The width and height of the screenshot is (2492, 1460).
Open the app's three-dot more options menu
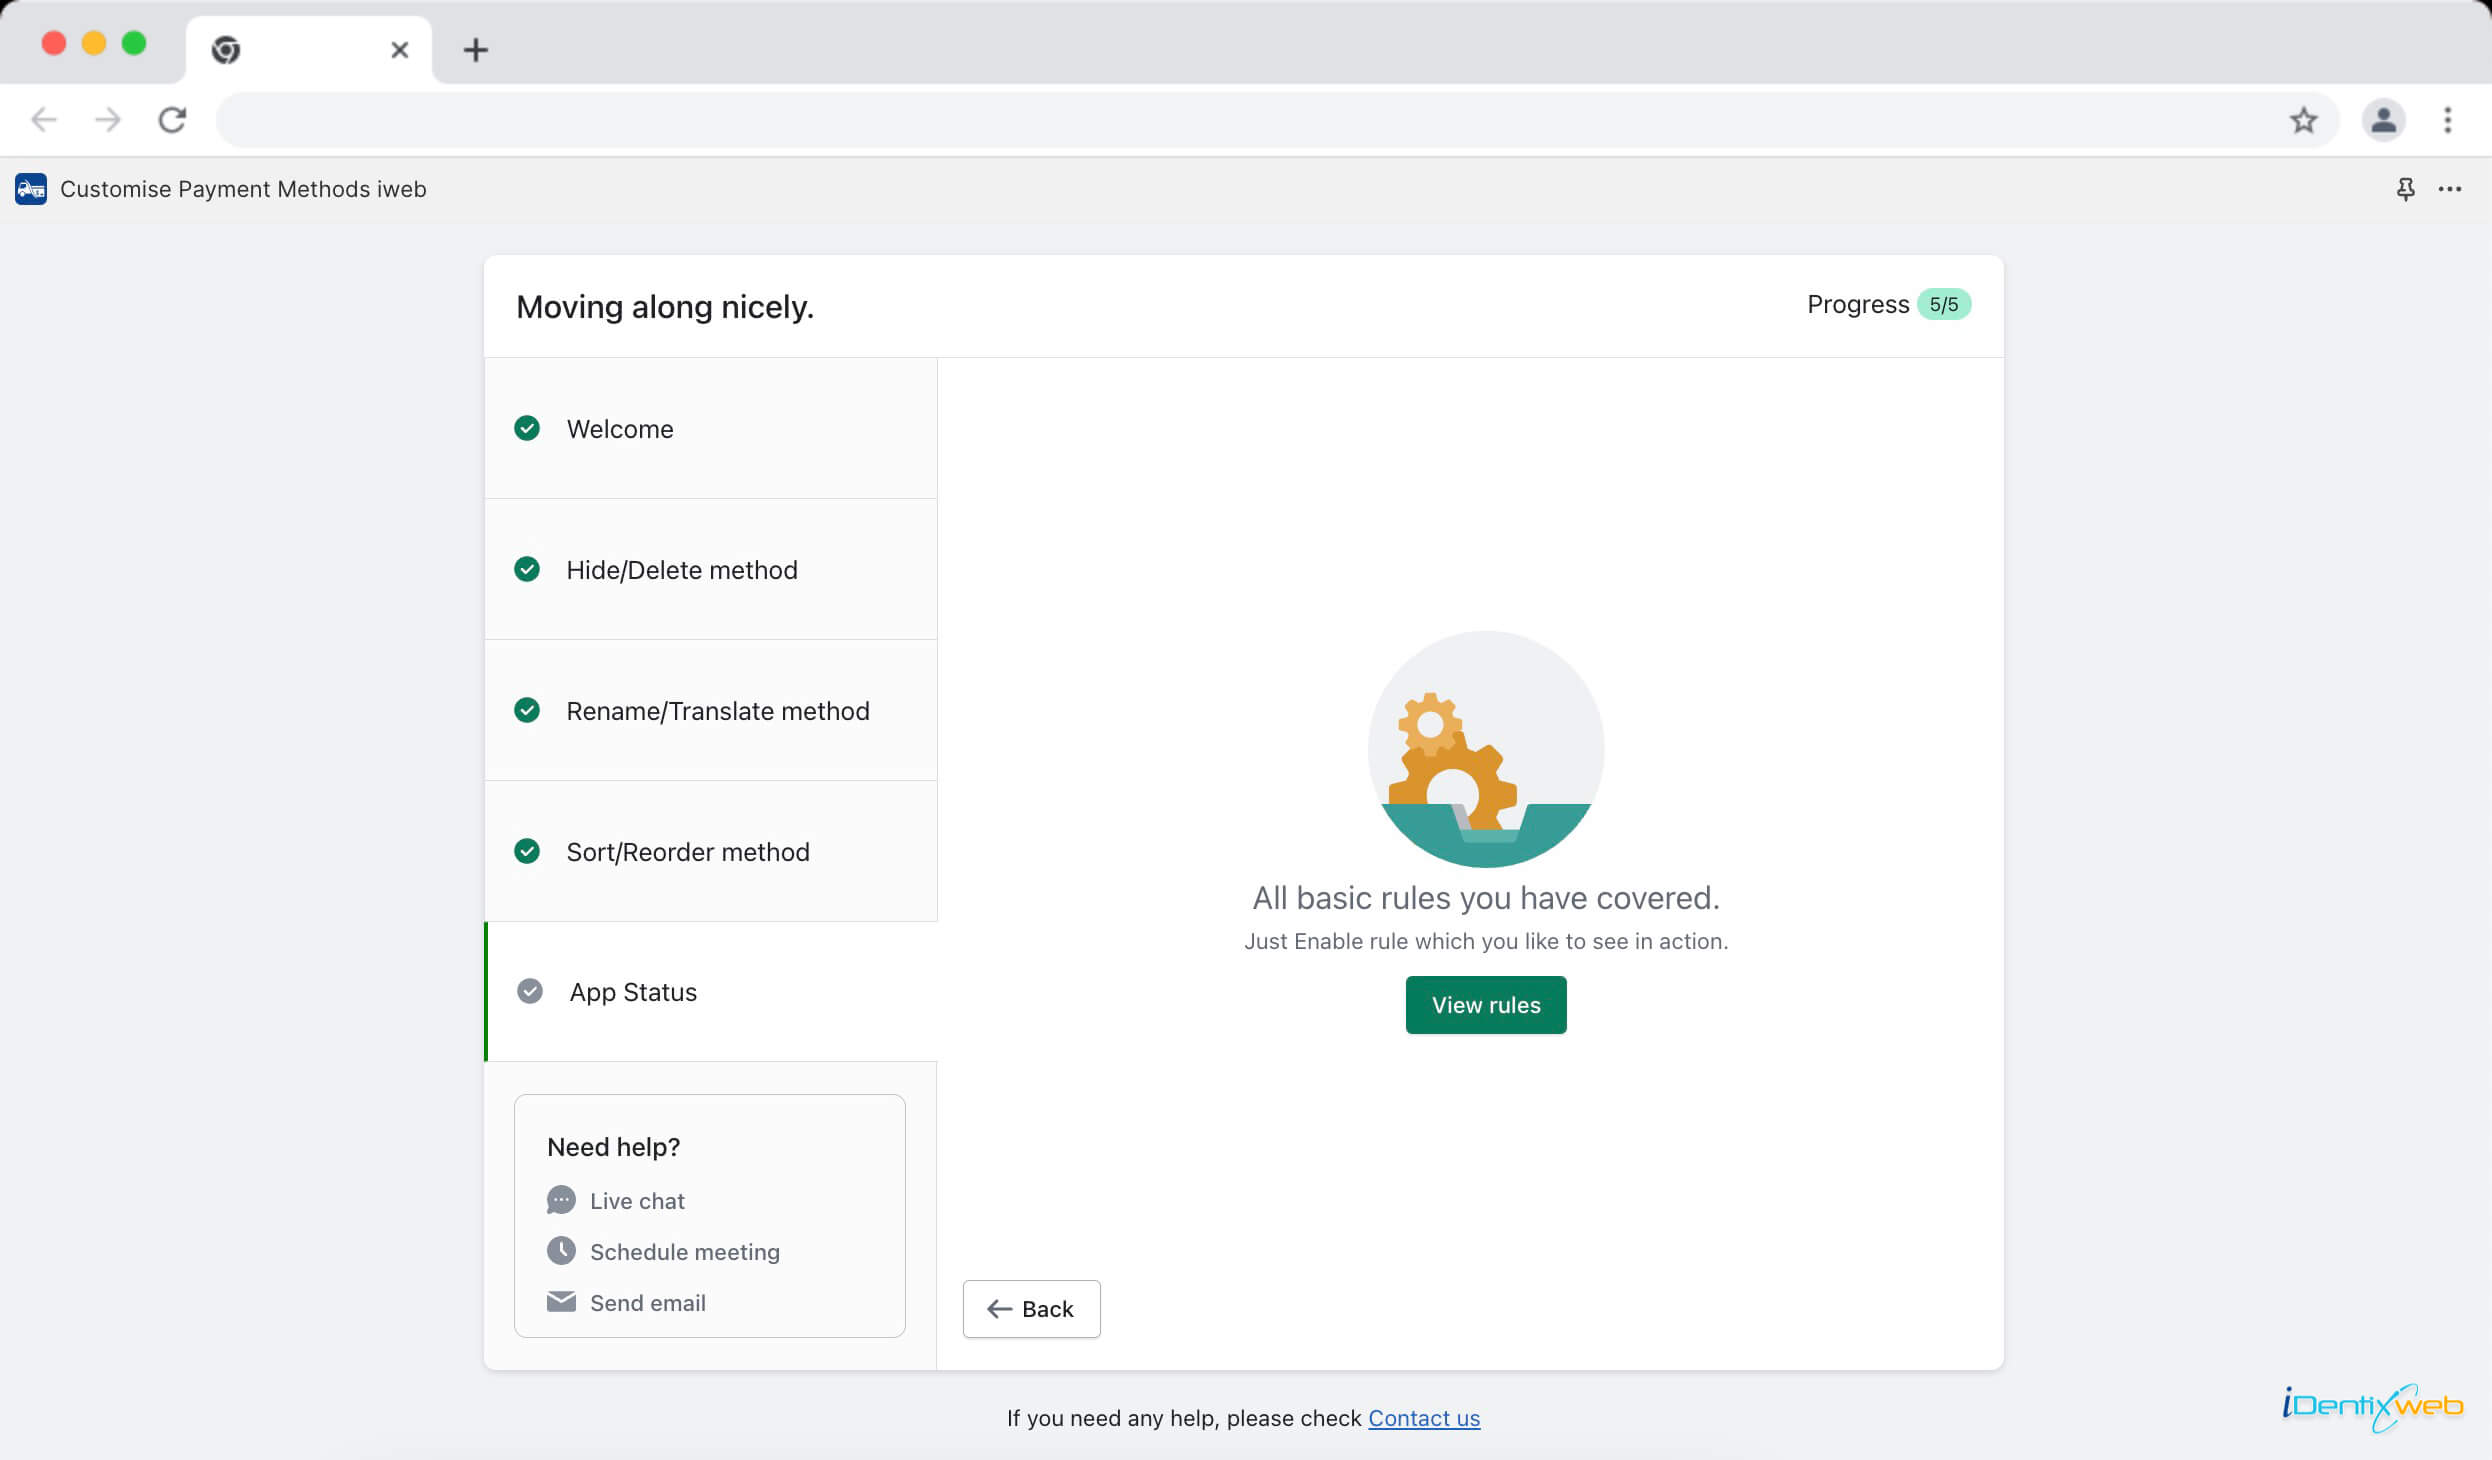[2450, 189]
